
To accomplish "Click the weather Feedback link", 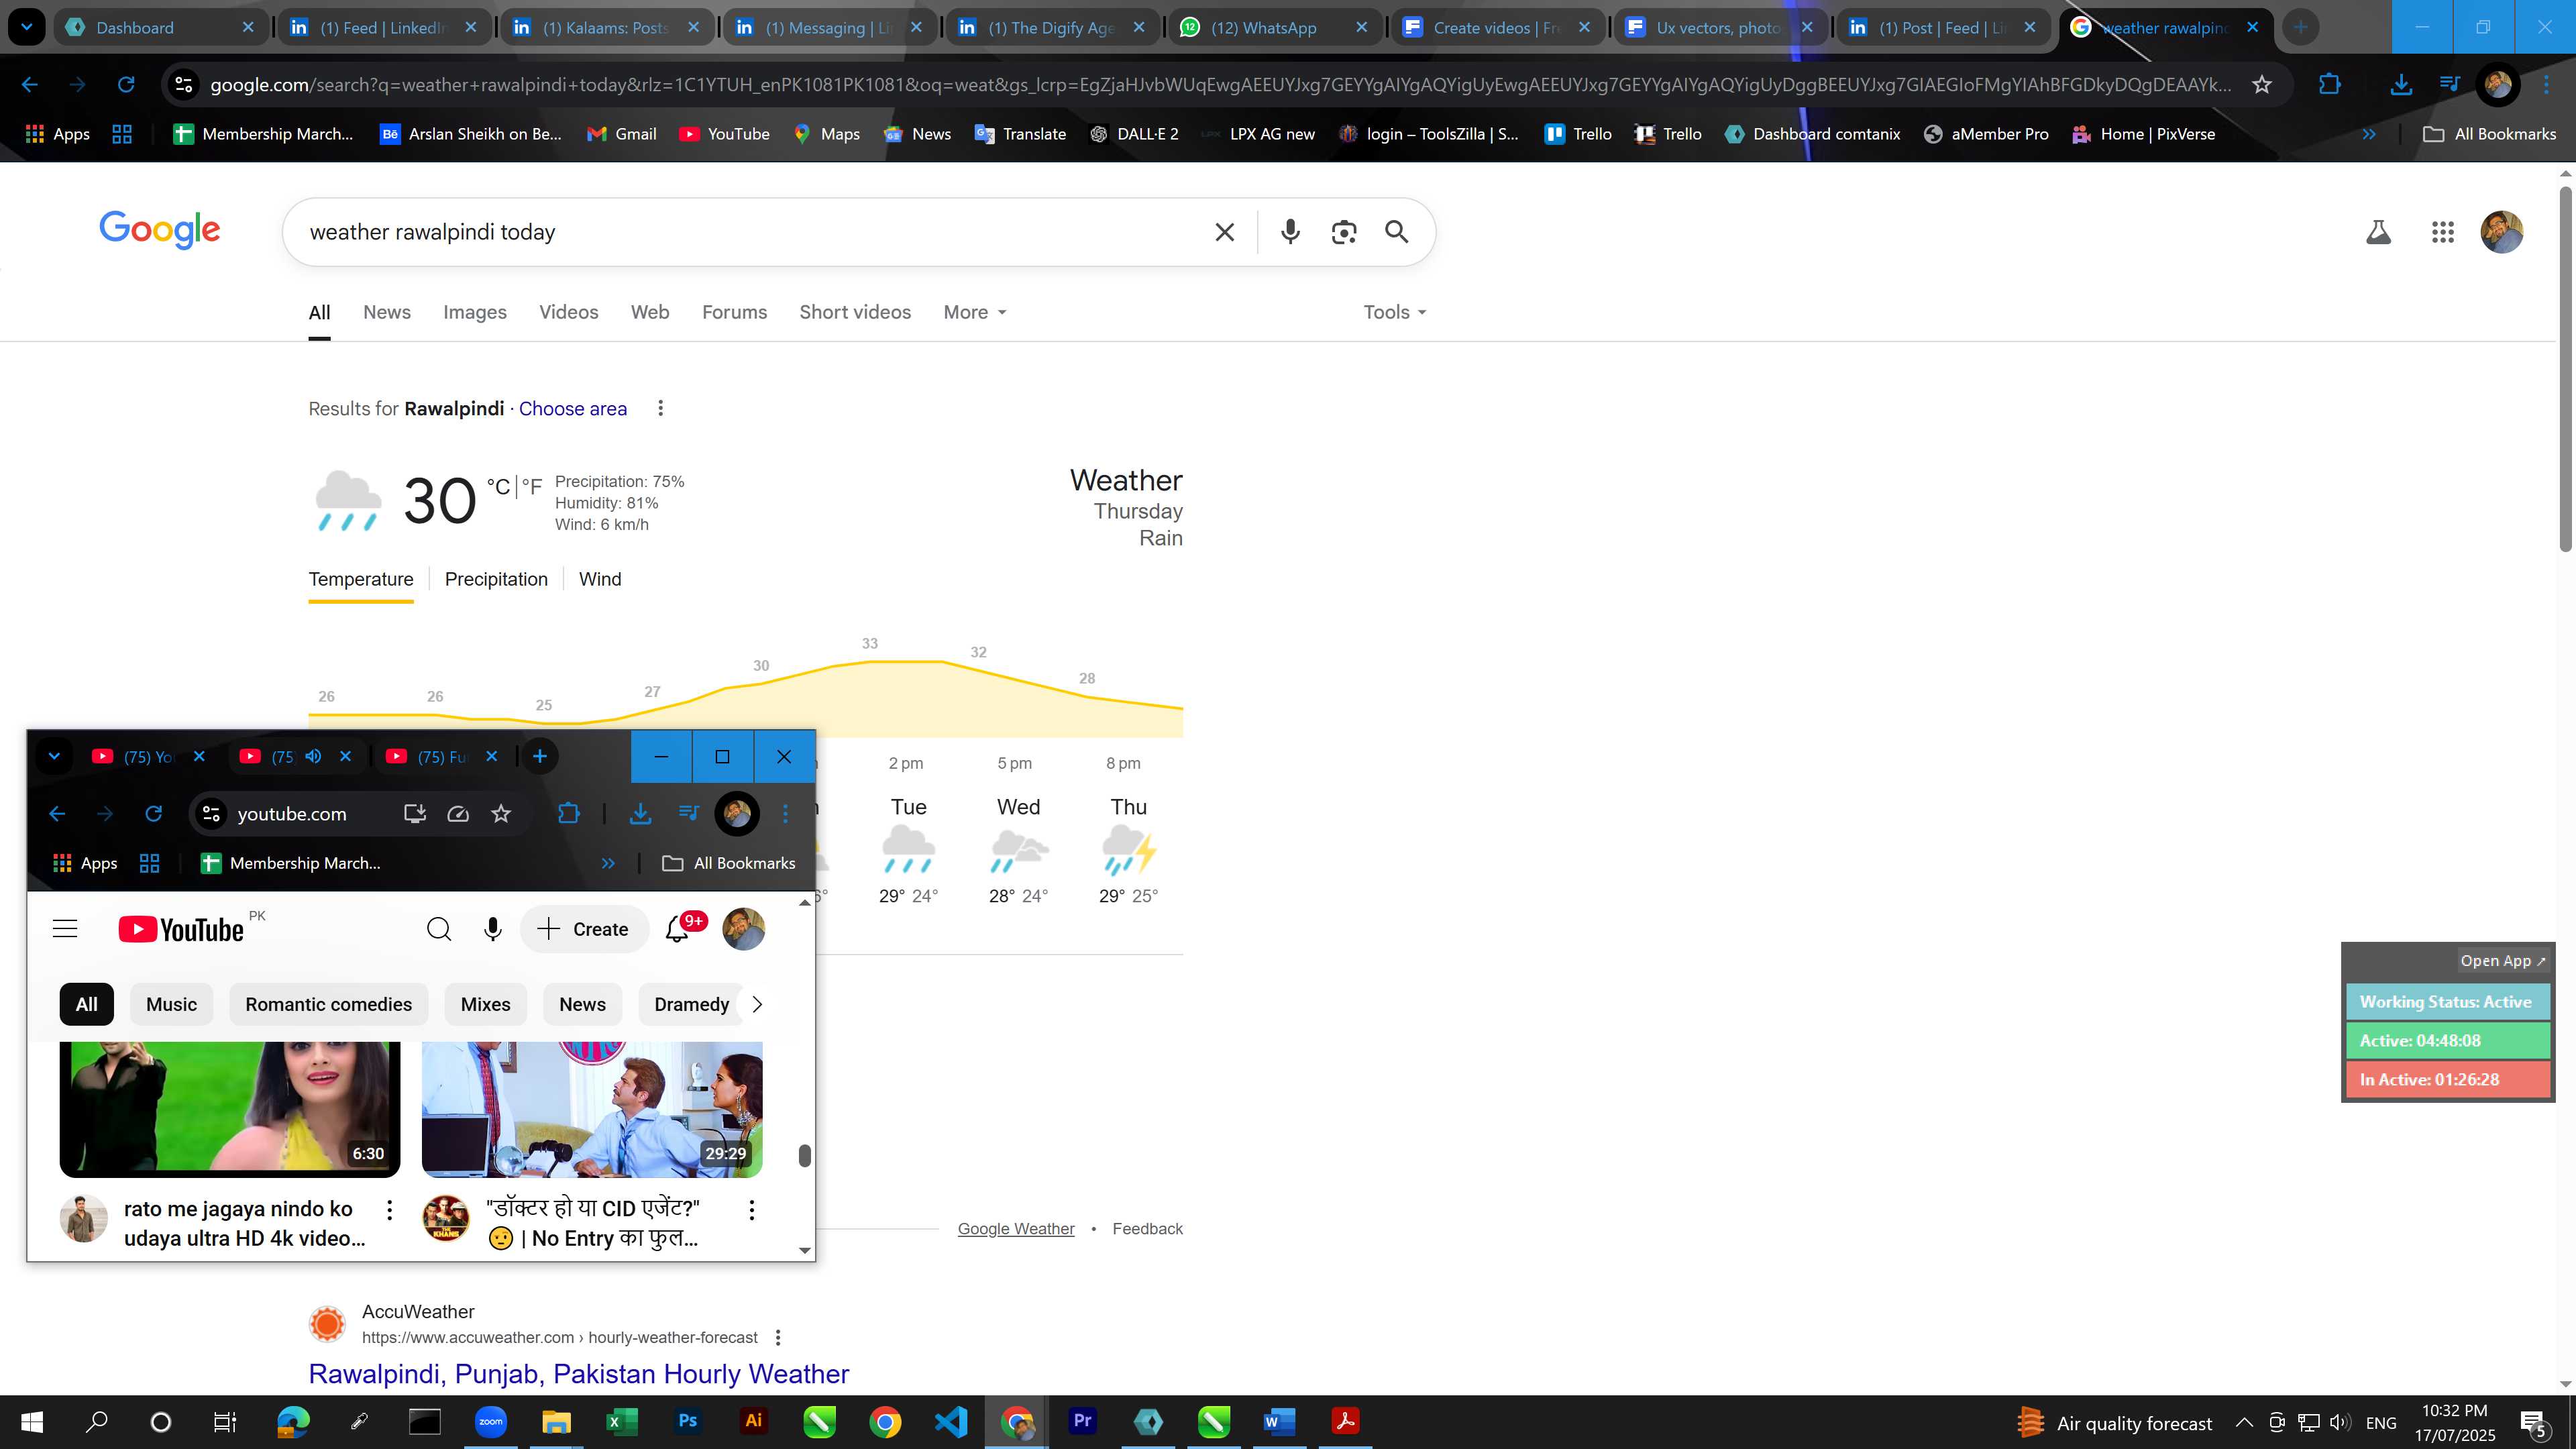I will [x=1147, y=1228].
